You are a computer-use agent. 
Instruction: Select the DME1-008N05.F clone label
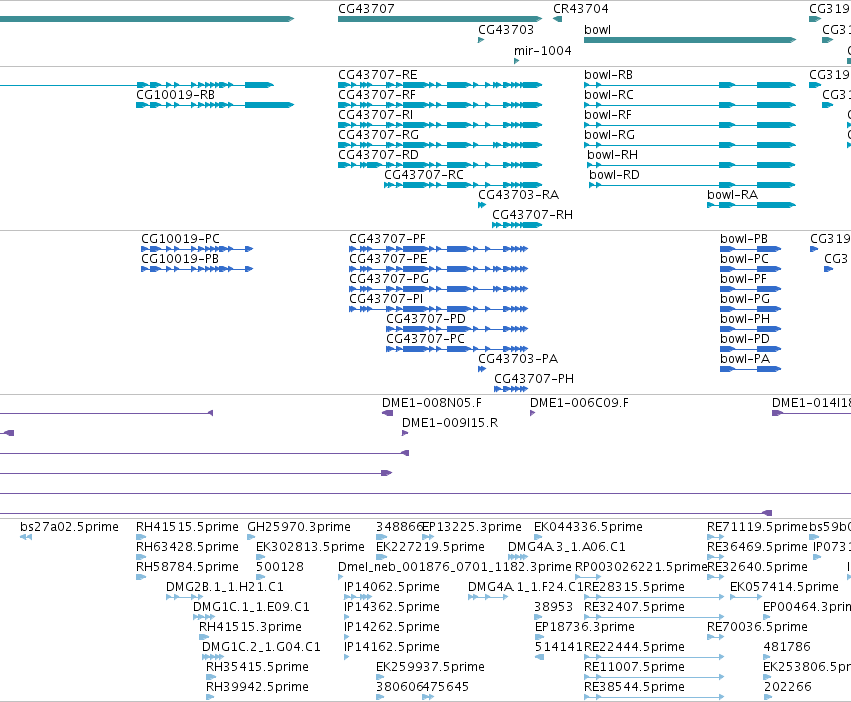point(431,403)
